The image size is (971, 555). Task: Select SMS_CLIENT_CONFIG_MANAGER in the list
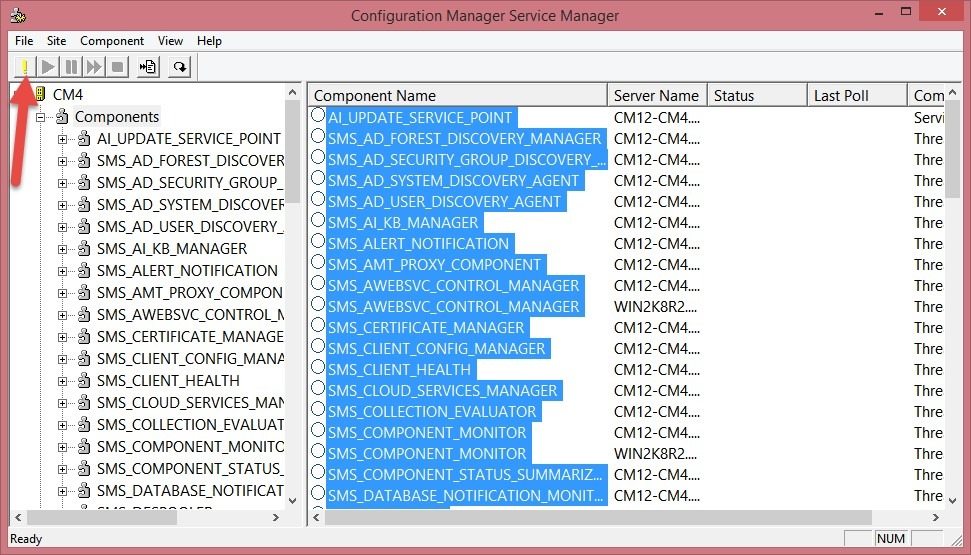pyautogui.click(x=437, y=348)
